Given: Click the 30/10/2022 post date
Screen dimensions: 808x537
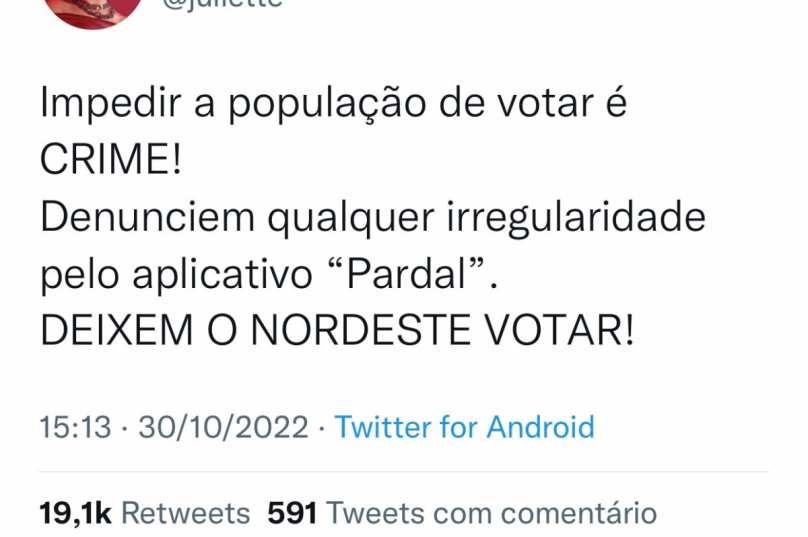Looking at the screenshot, I should coord(223,428).
